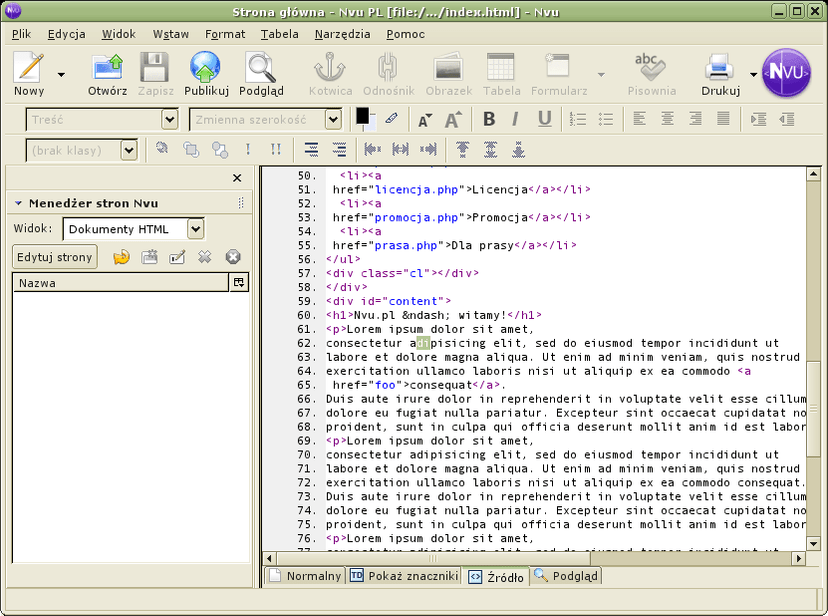Click the horizontal scrollbar right arrow
Viewport: 828px width, 616px height.
(x=798, y=558)
